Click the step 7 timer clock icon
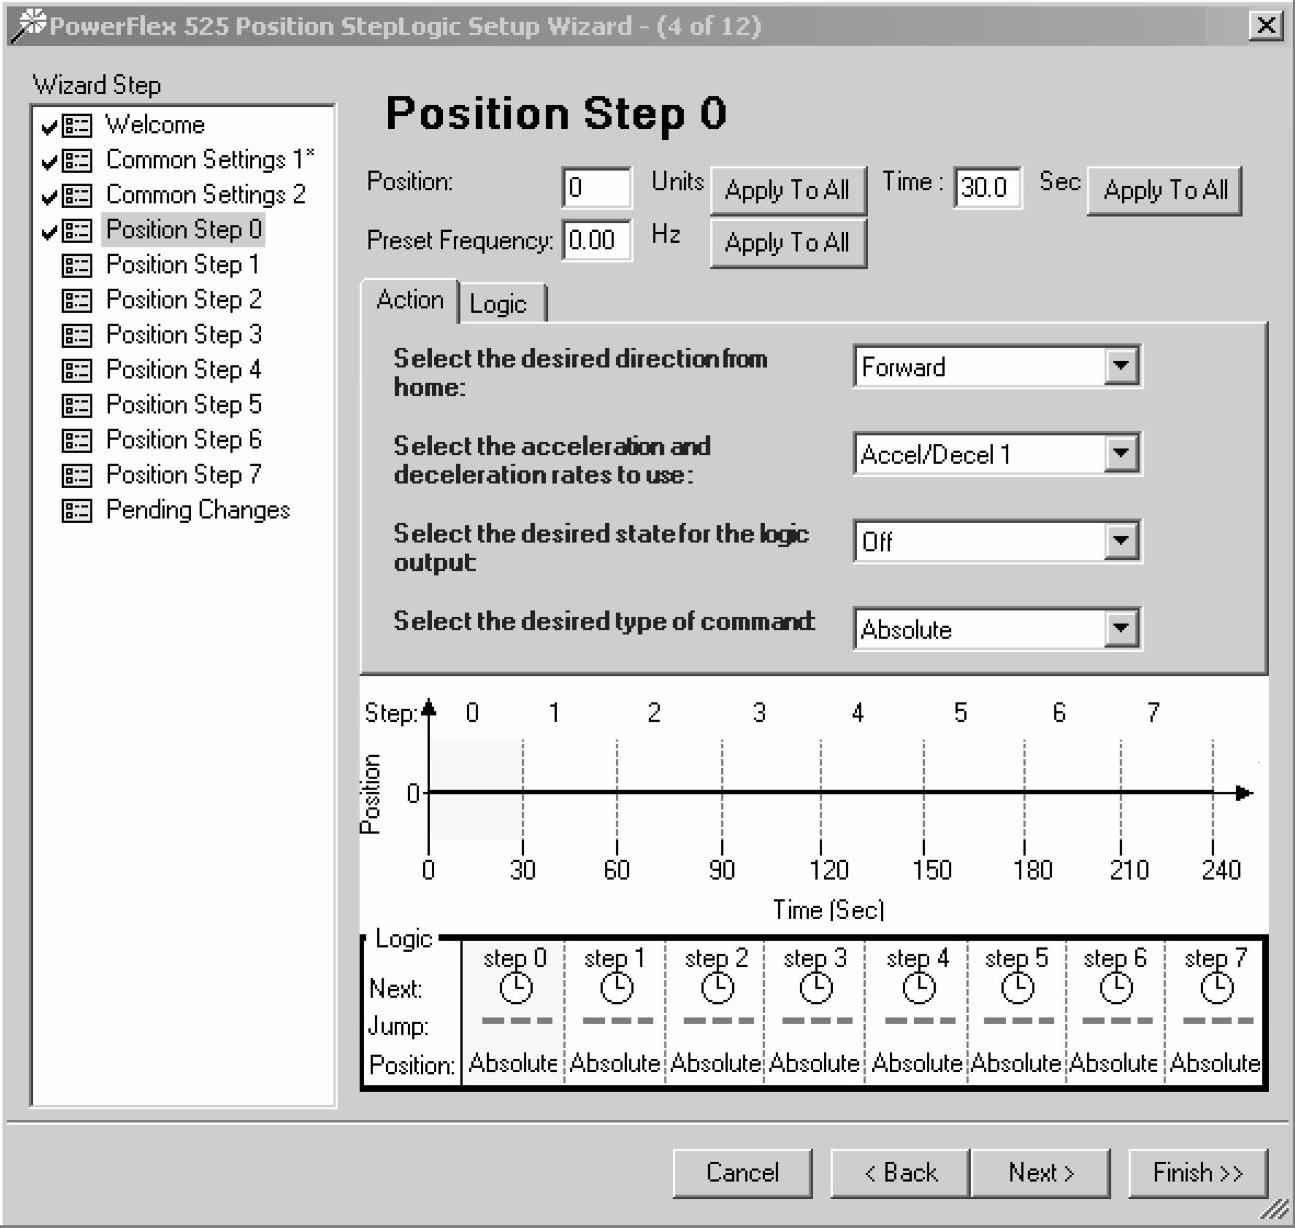Viewport: 1295px width, 1228px height. (1216, 989)
